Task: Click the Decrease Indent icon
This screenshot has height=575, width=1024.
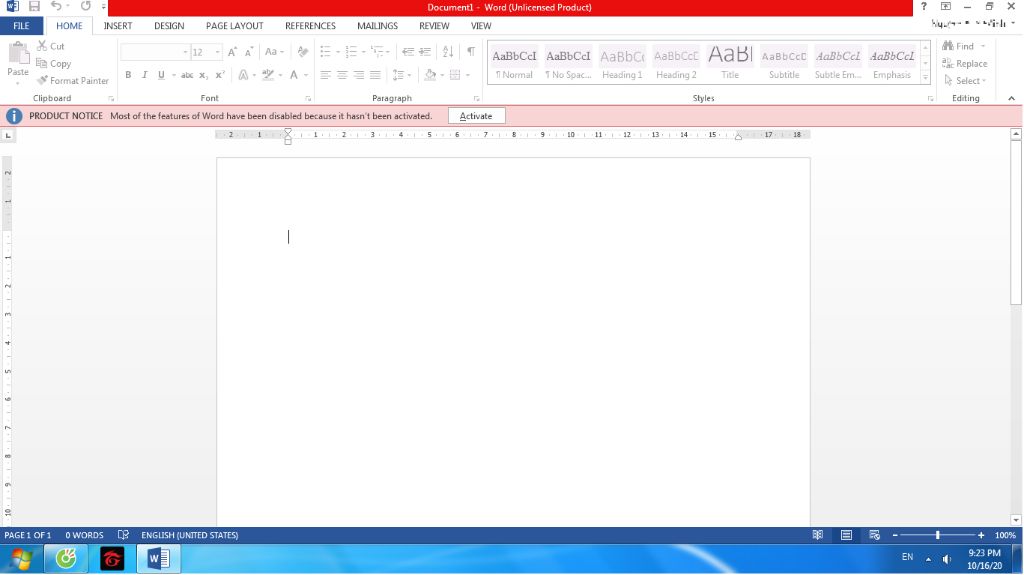Action: [x=408, y=52]
